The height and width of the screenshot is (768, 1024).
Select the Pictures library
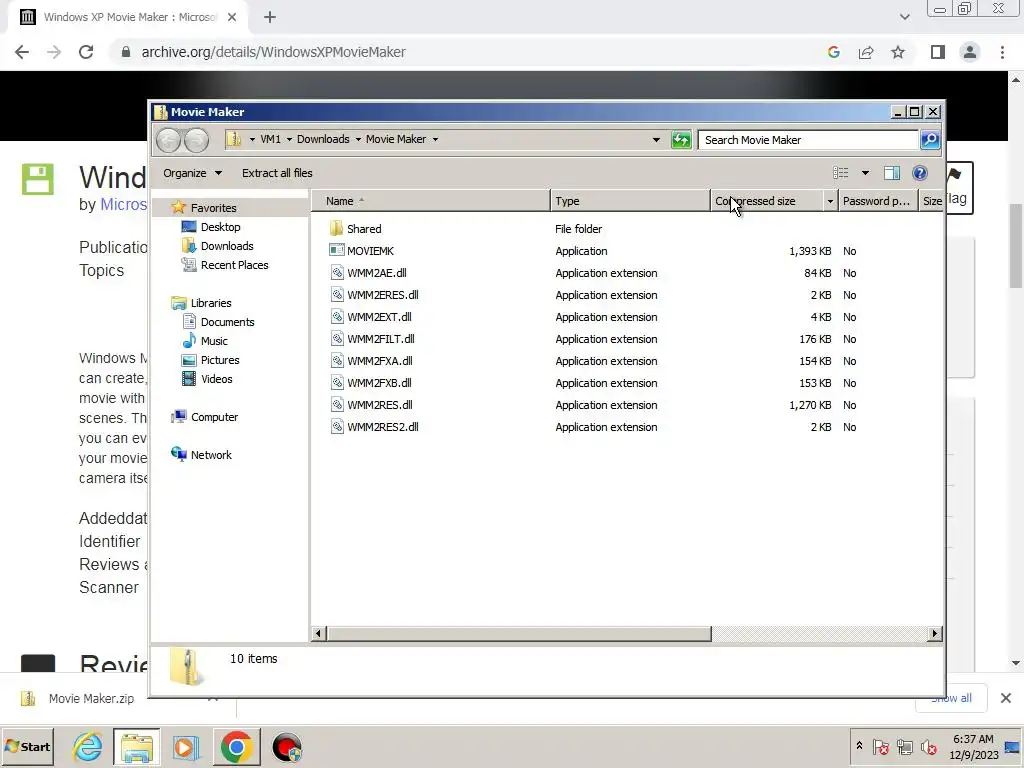click(219, 360)
